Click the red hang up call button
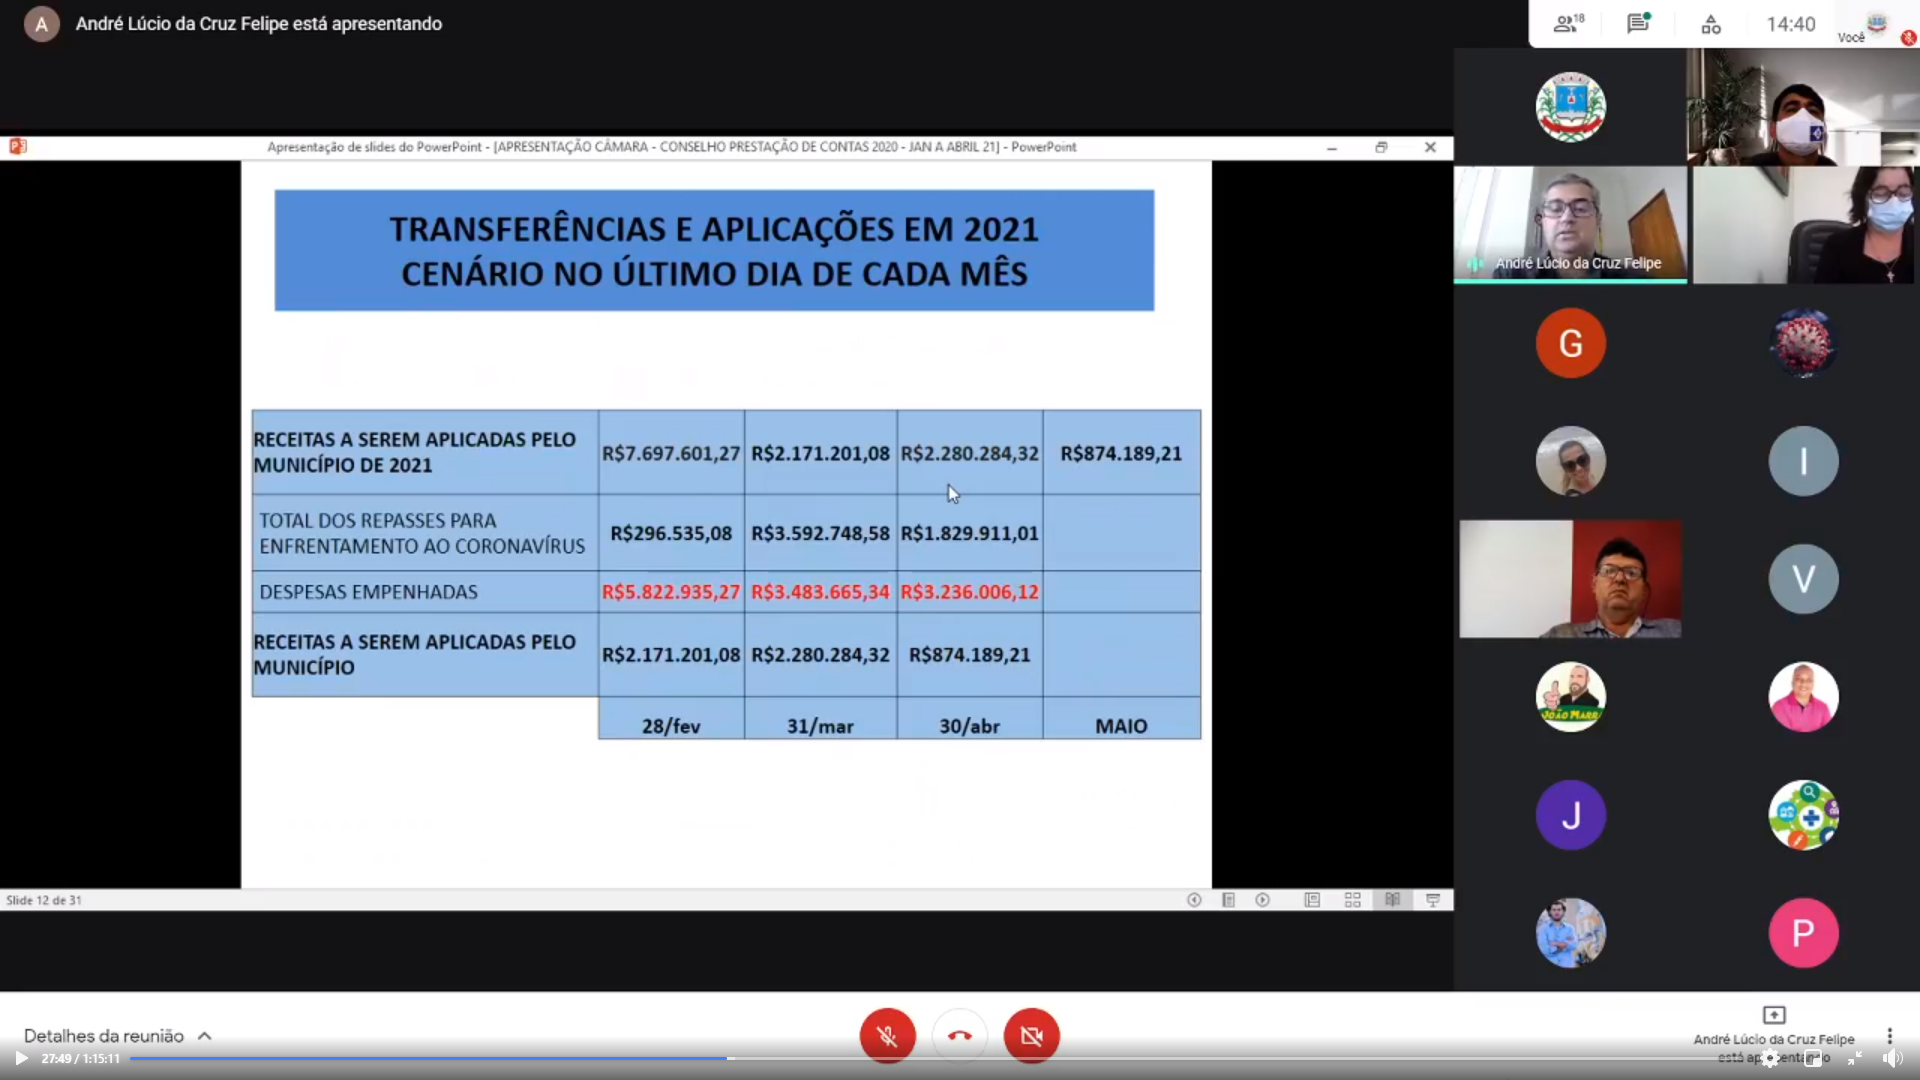Screen dimensions: 1920x1080 pyautogui.click(x=959, y=1035)
